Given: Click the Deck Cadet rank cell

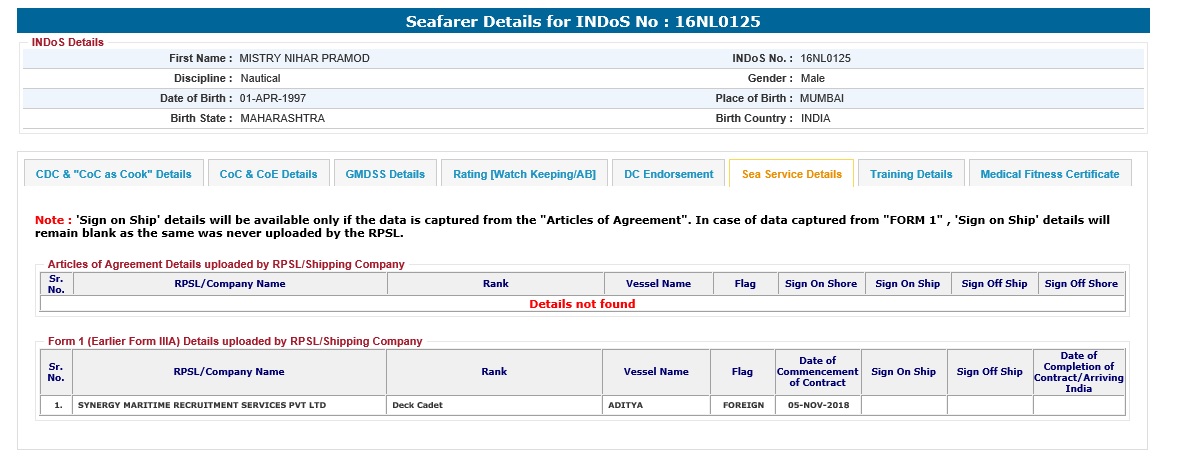Looking at the screenshot, I should pyautogui.click(x=417, y=406).
